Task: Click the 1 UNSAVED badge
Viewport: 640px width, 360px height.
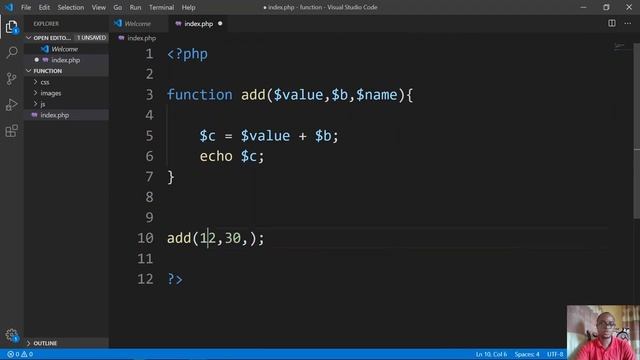Action: point(91,38)
